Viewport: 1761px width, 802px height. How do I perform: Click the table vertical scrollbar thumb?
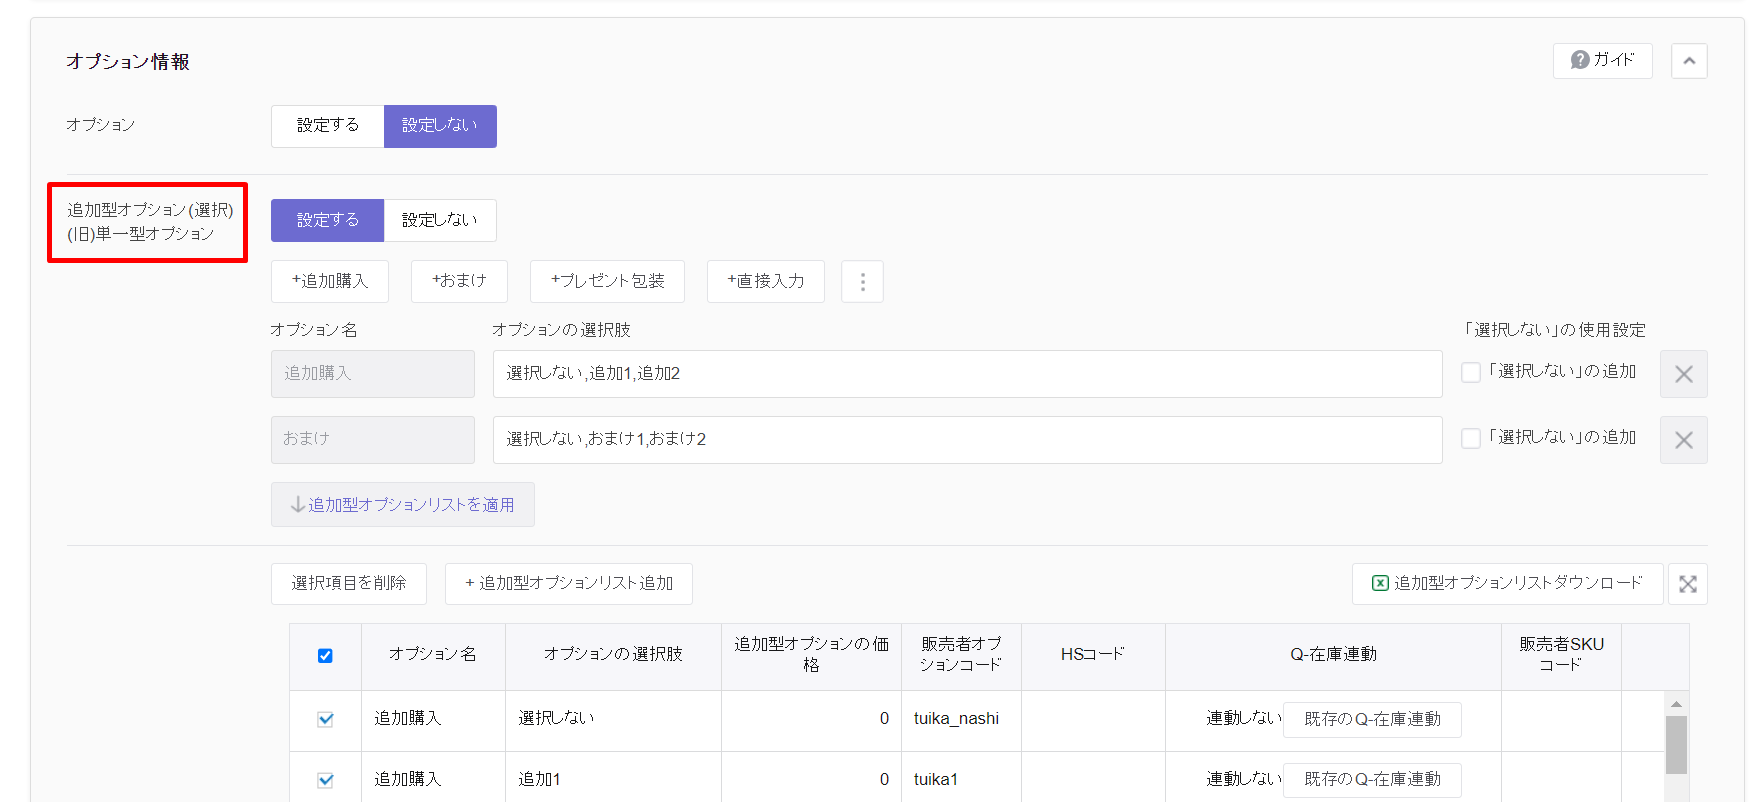coord(1677,744)
